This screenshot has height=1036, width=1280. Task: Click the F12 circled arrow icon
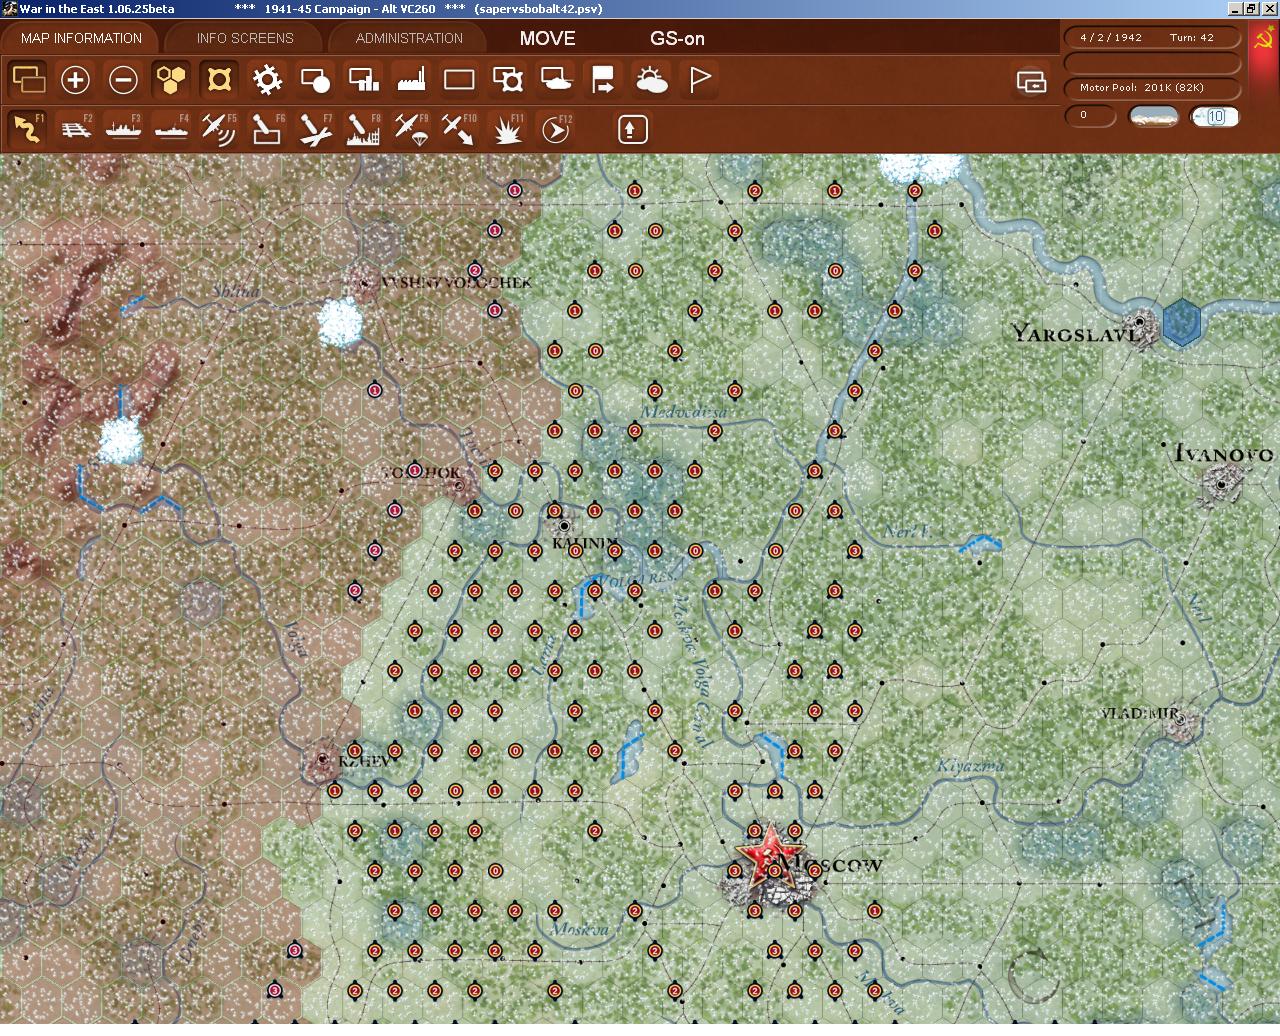point(555,129)
